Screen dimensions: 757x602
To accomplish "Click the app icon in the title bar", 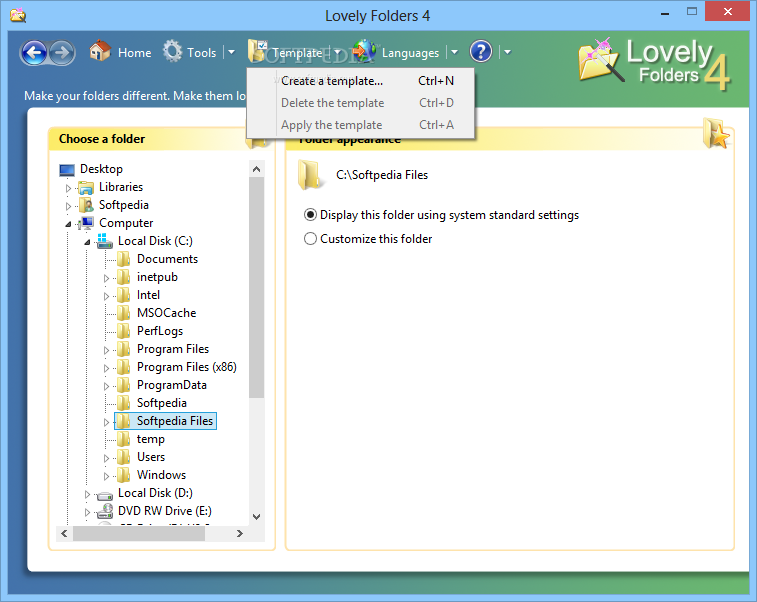I will (x=18, y=15).
